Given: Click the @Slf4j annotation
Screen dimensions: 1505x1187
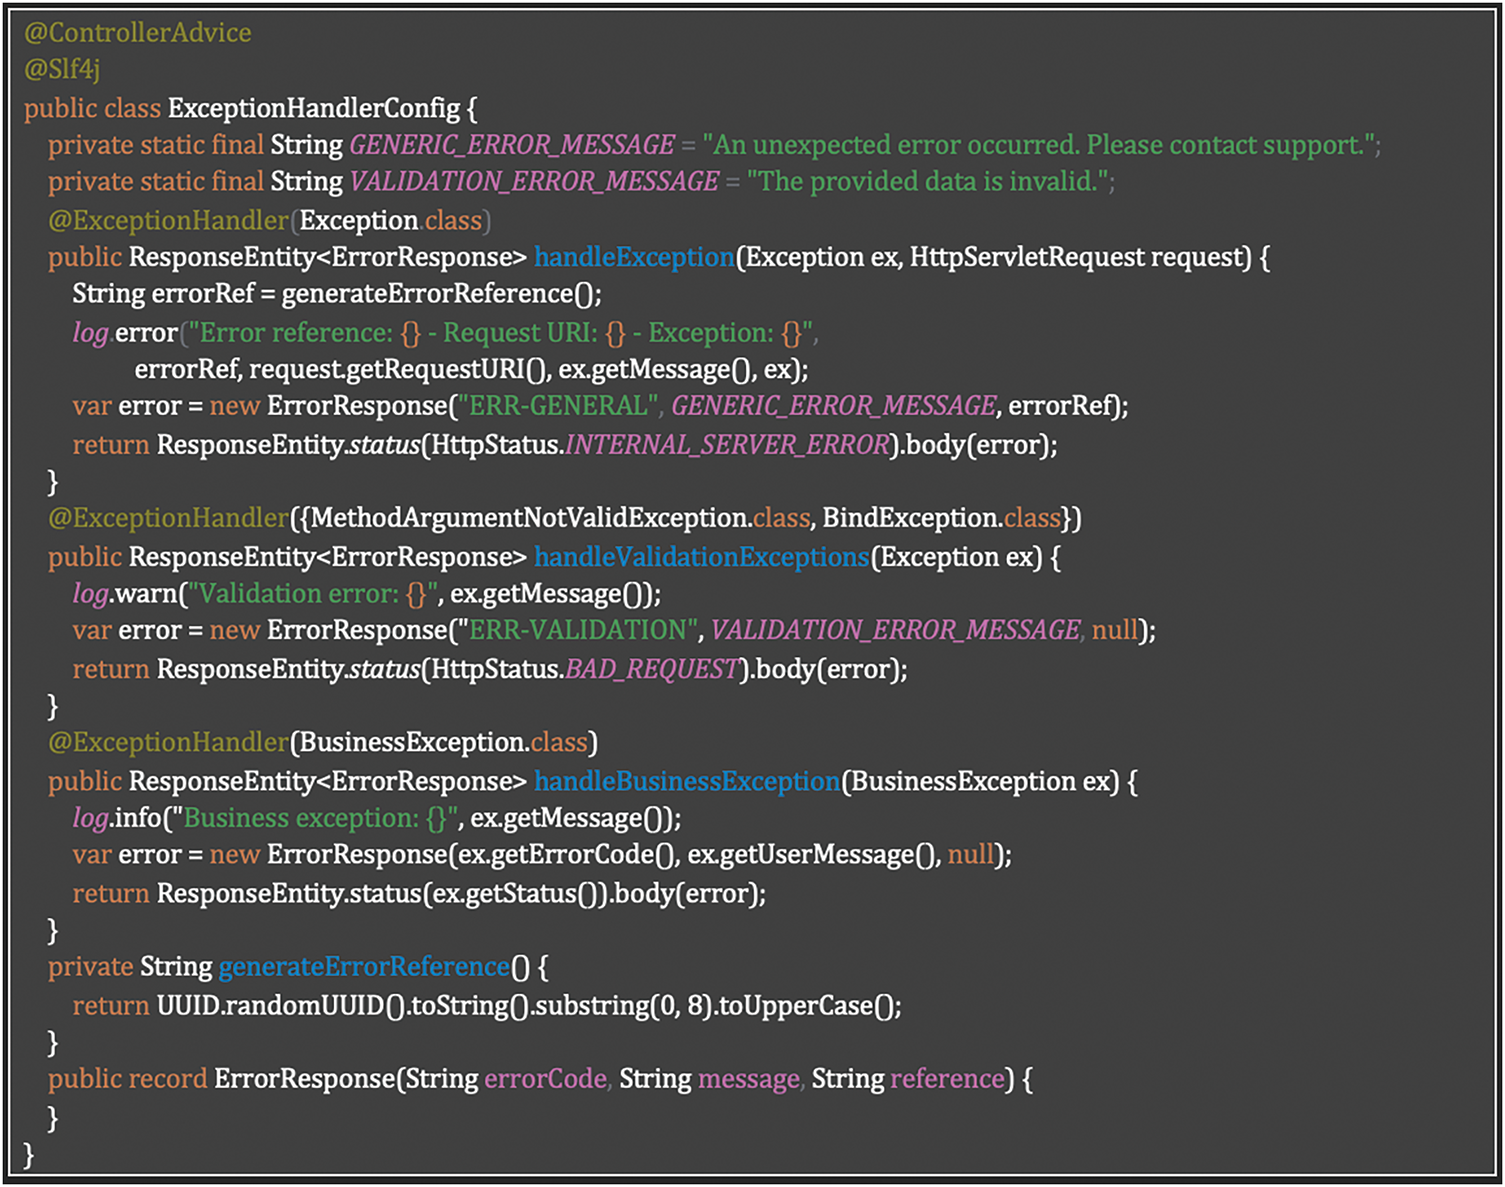Looking at the screenshot, I should 62,70.
